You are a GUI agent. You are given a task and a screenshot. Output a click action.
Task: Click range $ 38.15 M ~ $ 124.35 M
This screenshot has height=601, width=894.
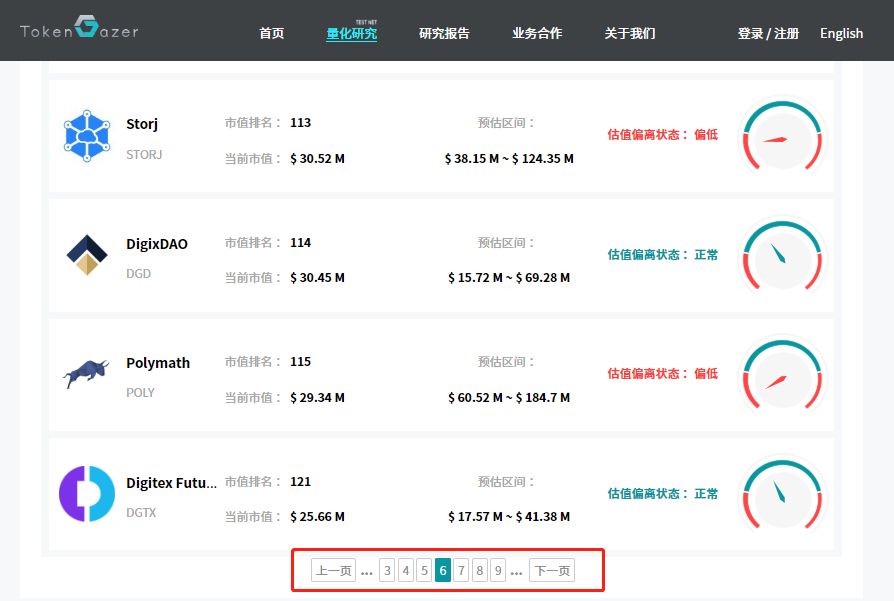pos(509,159)
